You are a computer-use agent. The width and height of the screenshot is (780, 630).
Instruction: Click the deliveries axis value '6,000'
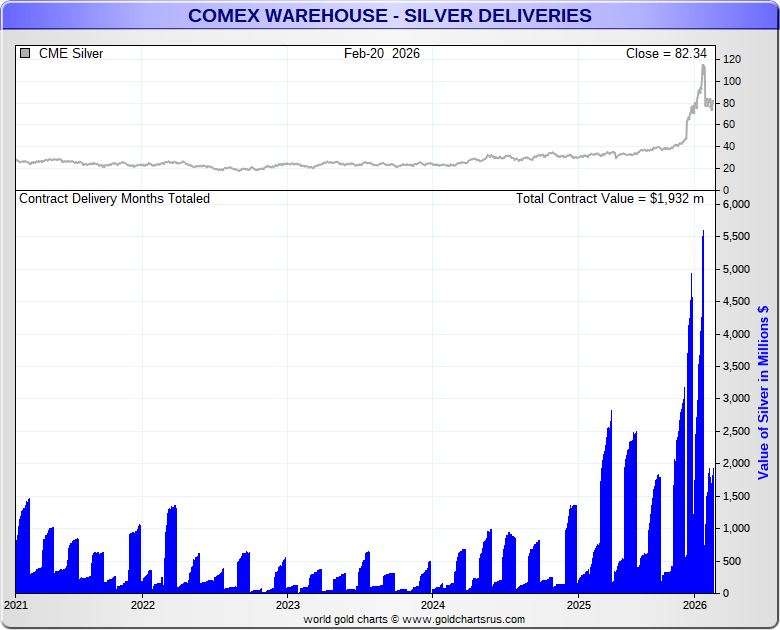[x=736, y=205]
